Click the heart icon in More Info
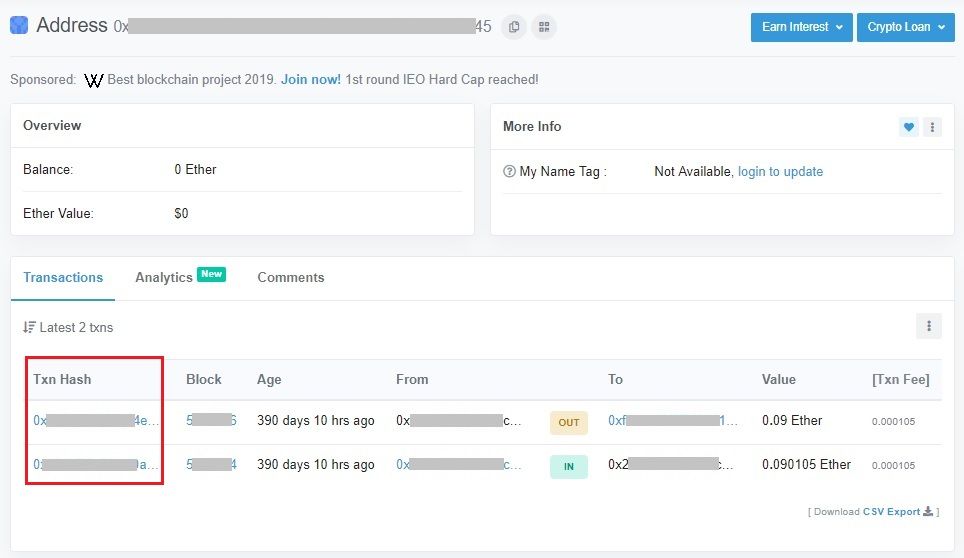The height and width of the screenshot is (558, 964). coord(908,127)
